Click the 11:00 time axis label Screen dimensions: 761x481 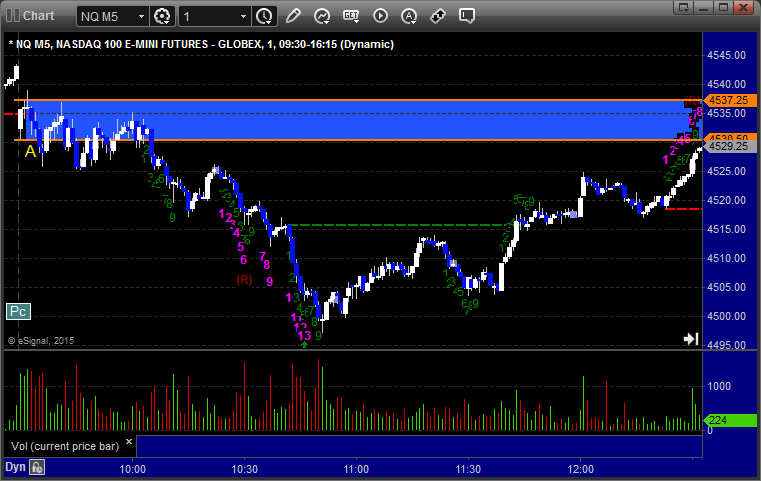(356, 469)
